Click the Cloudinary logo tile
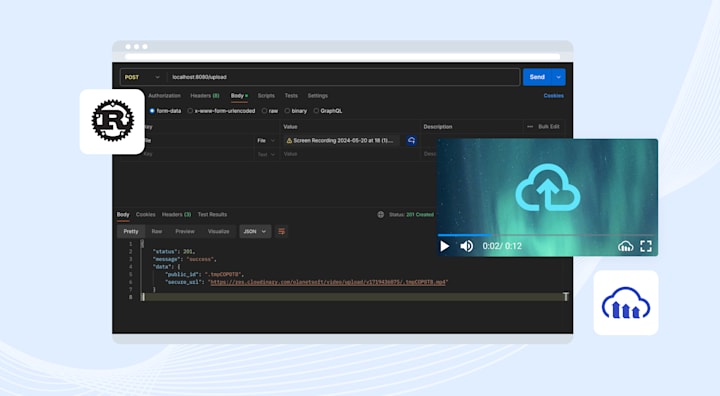 click(626, 303)
